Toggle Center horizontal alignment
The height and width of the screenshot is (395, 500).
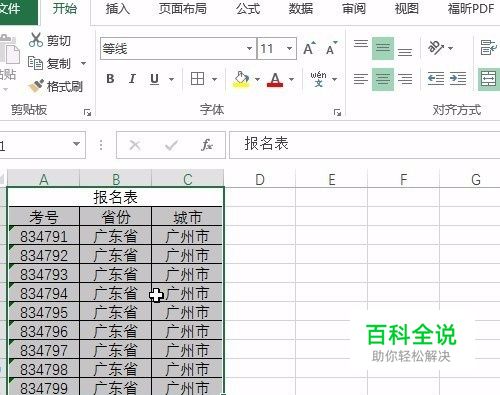pyautogui.click(x=383, y=79)
